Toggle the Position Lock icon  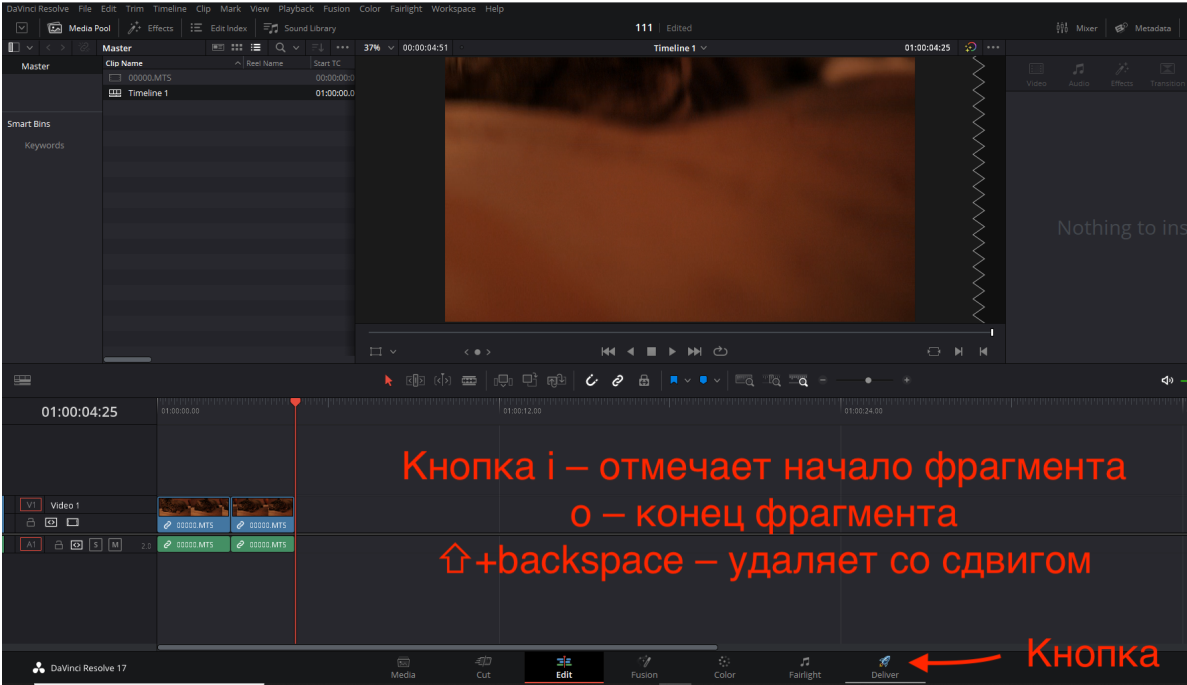click(644, 381)
